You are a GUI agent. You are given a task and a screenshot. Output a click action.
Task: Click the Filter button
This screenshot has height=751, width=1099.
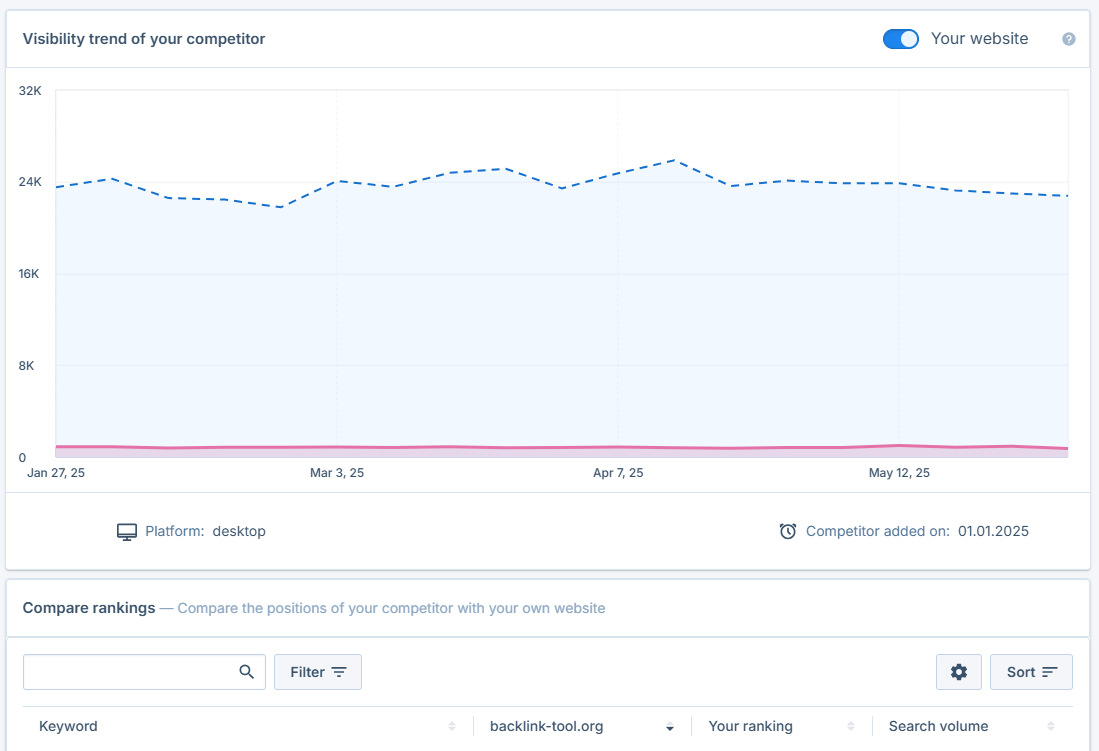pos(317,671)
